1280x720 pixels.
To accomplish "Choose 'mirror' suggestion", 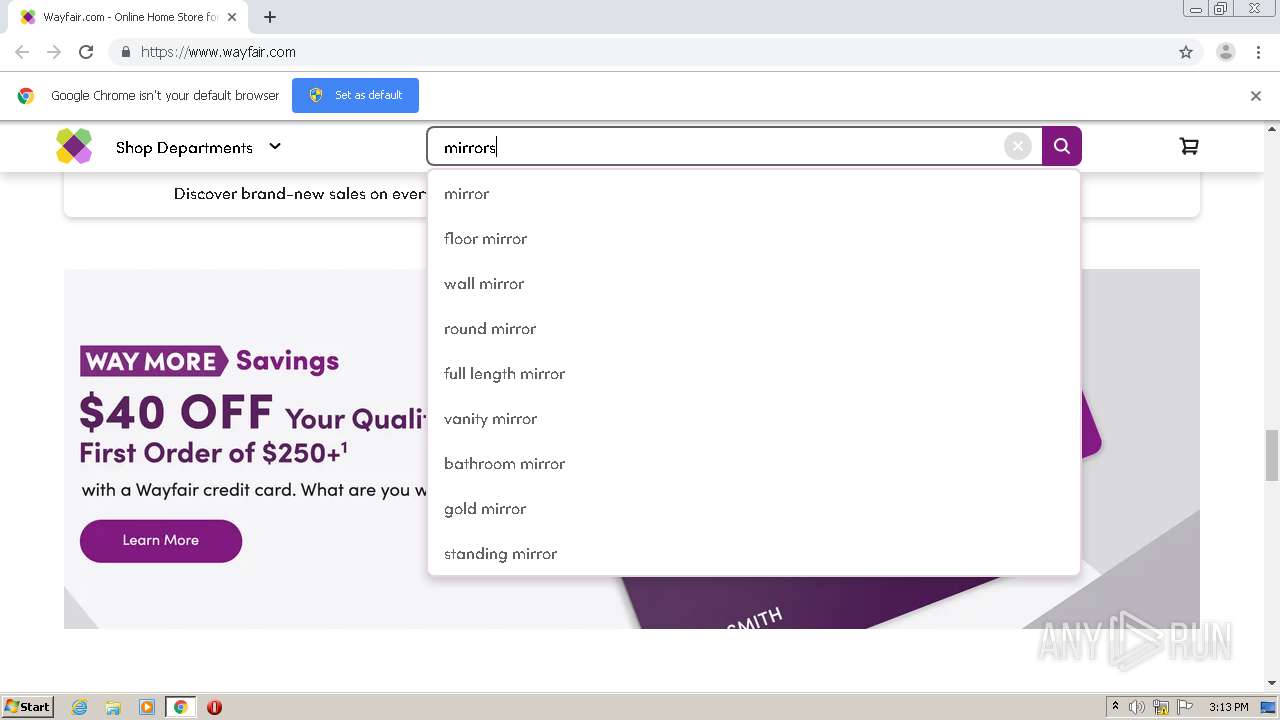I will coord(754,194).
